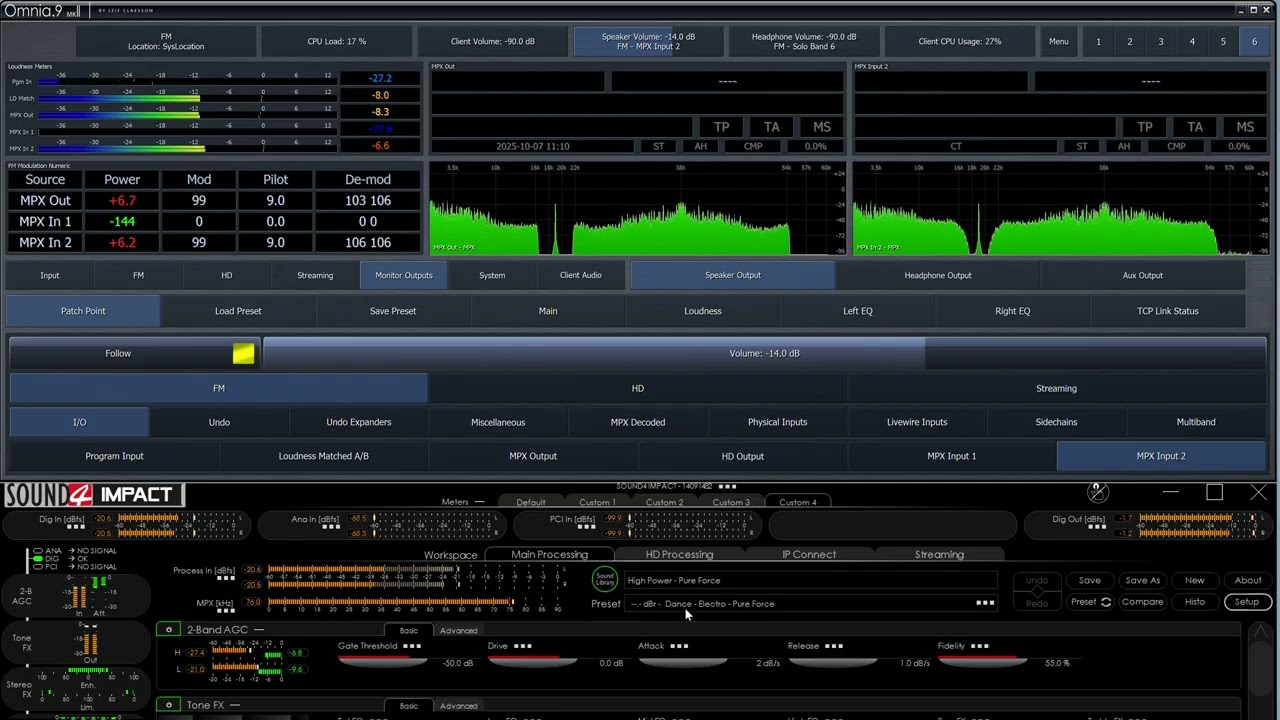Click the Compare button
The image size is (1280, 720).
1142,602
